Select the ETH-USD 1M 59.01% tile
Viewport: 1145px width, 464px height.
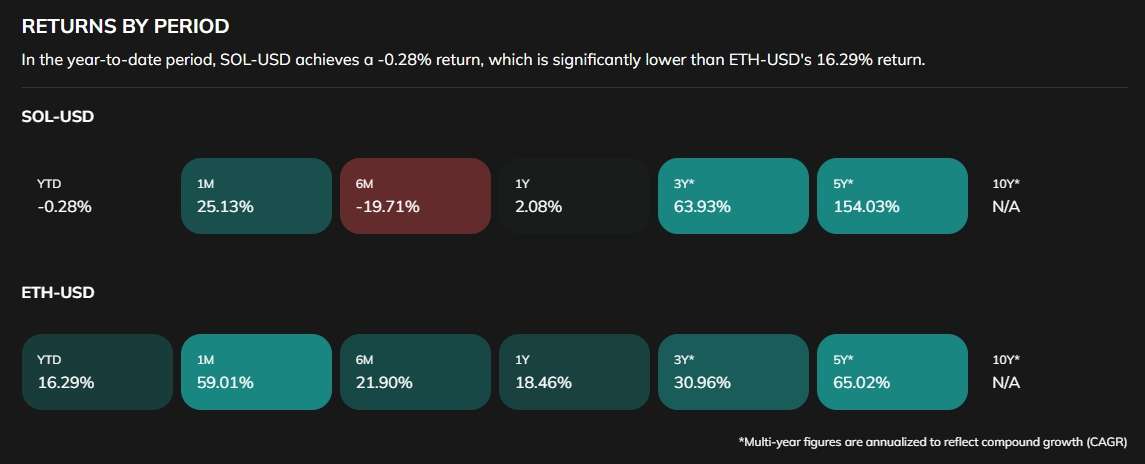point(256,372)
